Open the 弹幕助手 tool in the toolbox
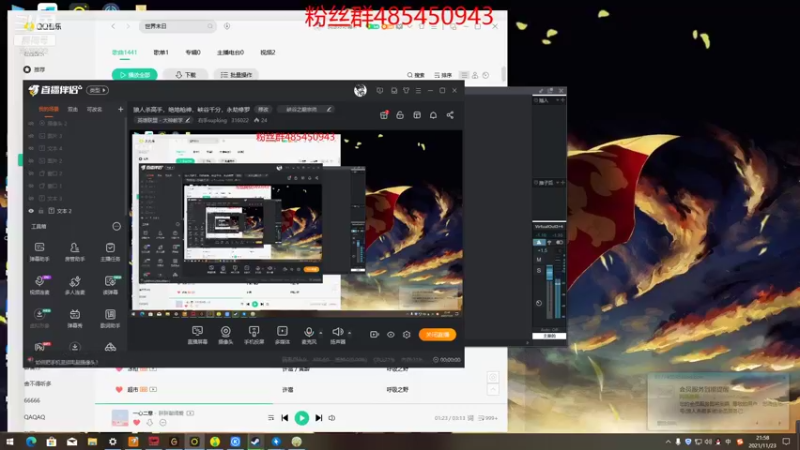The image size is (800, 450). [39, 252]
